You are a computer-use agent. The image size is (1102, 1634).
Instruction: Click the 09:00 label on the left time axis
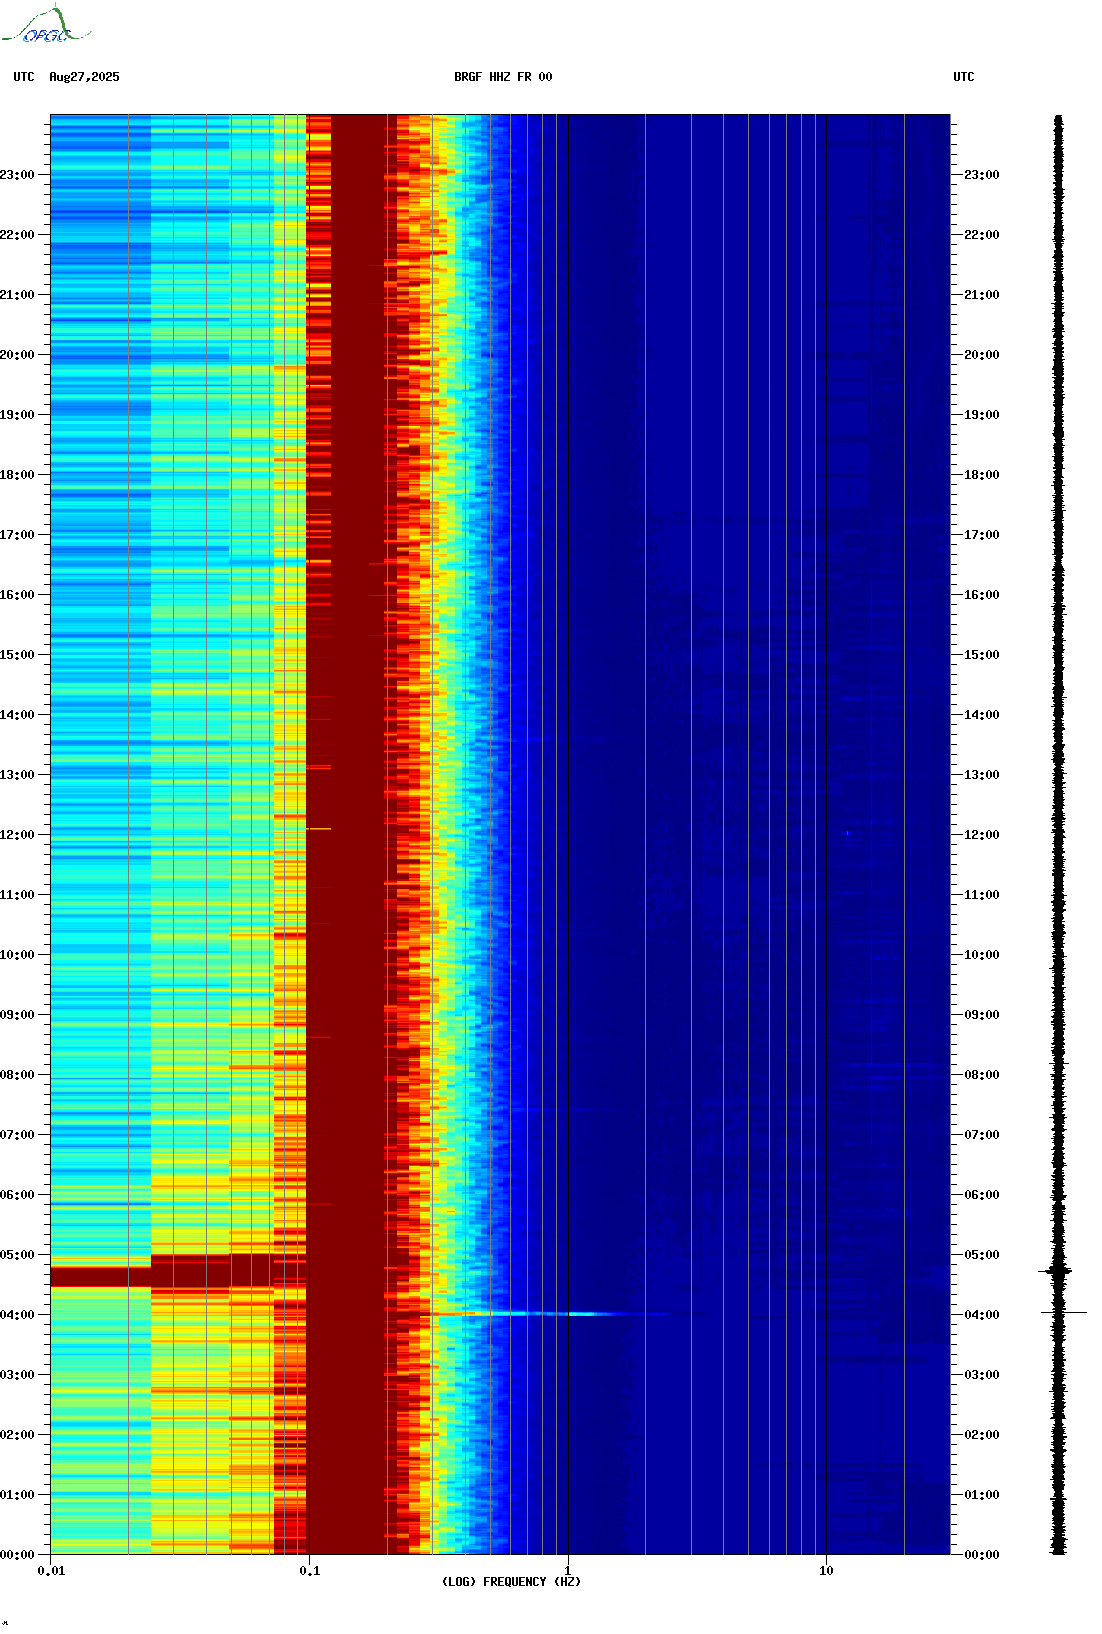(17, 1015)
